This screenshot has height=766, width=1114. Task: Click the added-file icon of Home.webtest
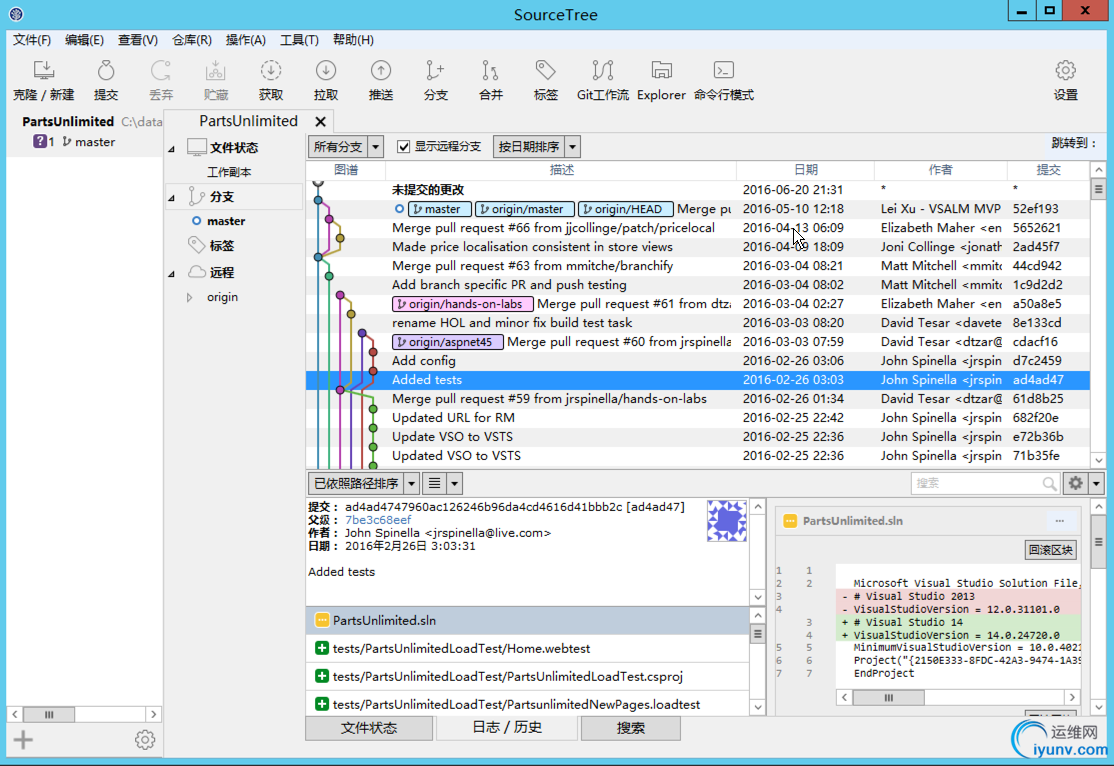click(x=322, y=648)
